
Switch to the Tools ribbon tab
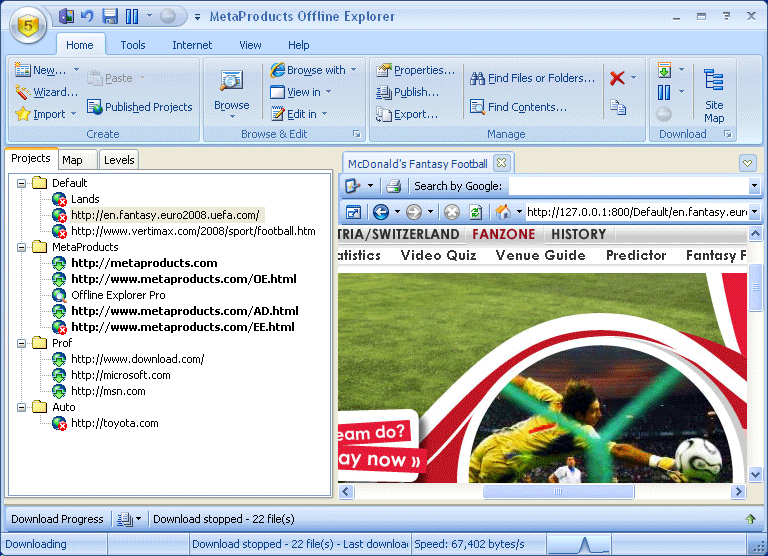click(133, 45)
